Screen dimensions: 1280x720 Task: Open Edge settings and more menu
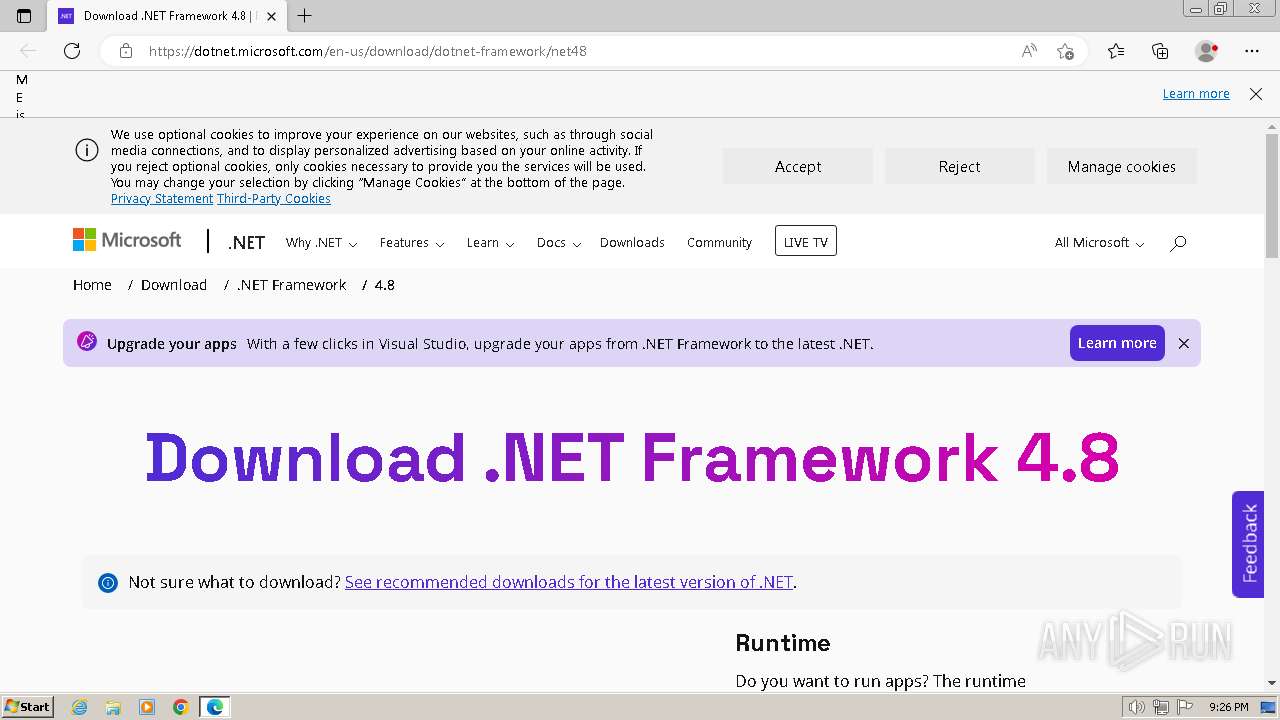tap(1252, 51)
